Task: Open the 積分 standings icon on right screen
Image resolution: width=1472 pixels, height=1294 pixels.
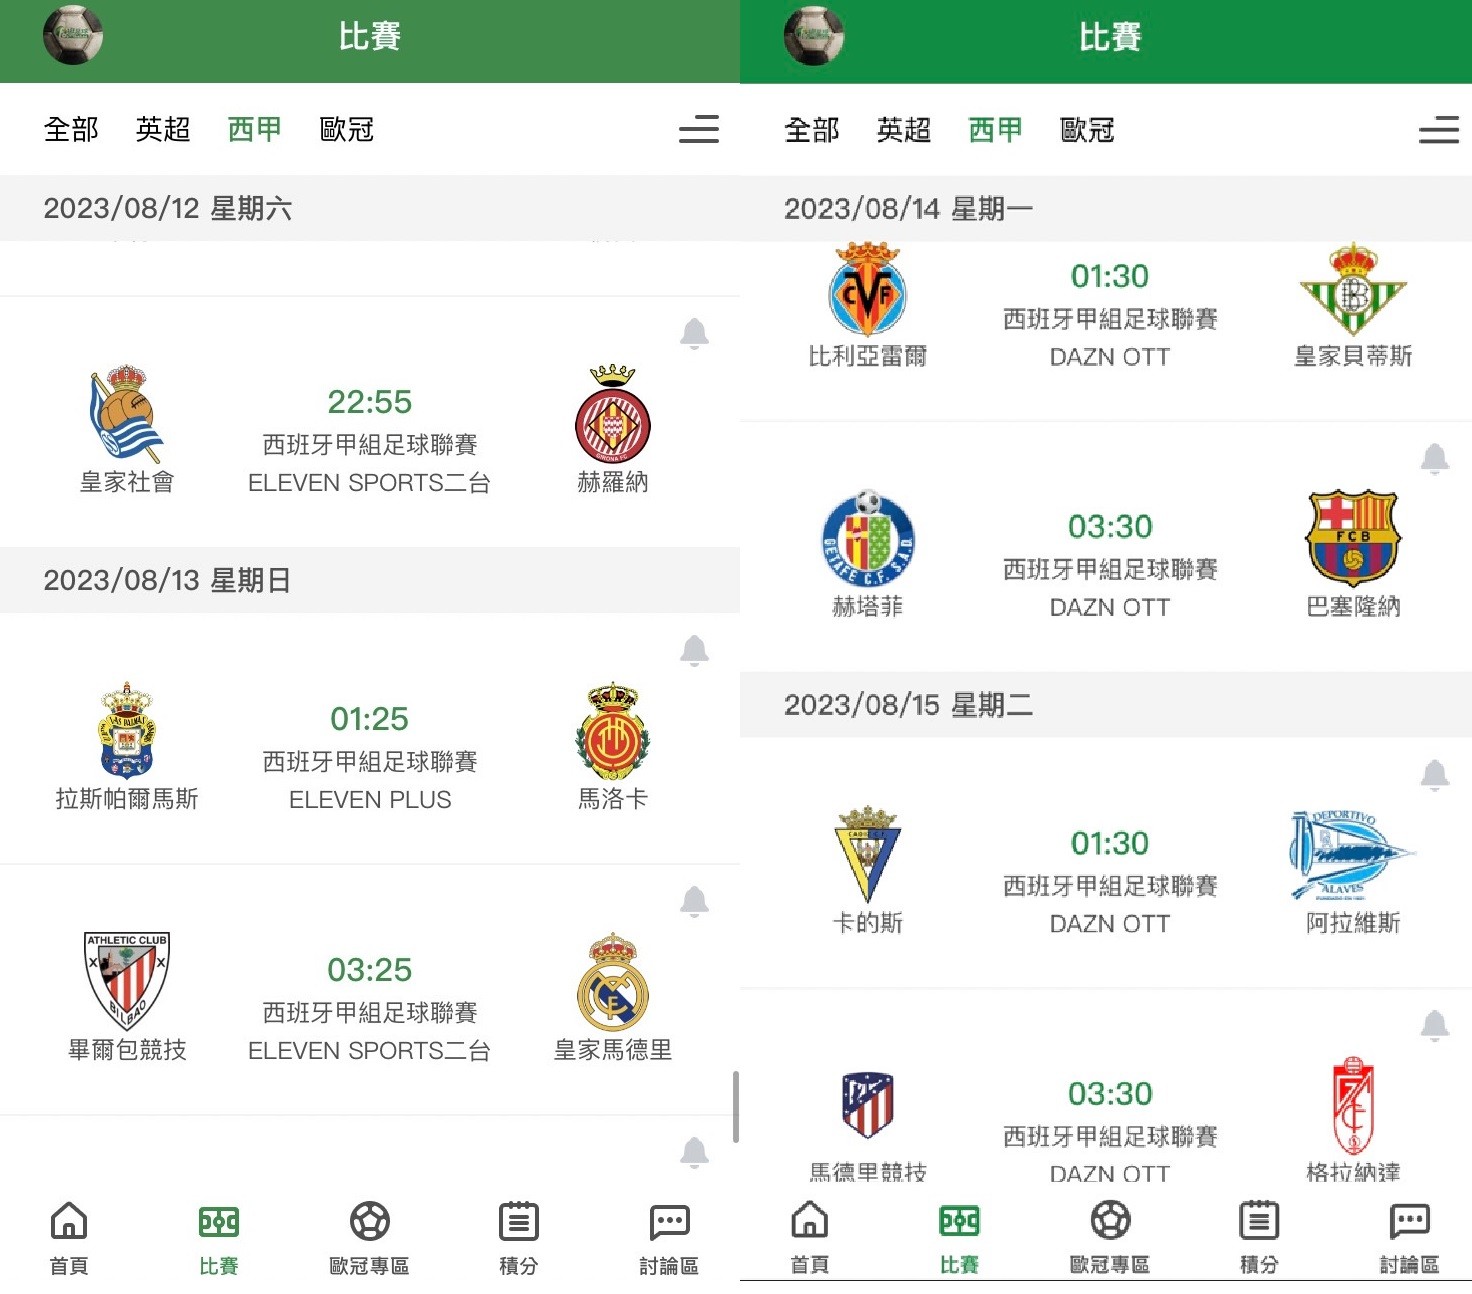Action: click(1259, 1221)
